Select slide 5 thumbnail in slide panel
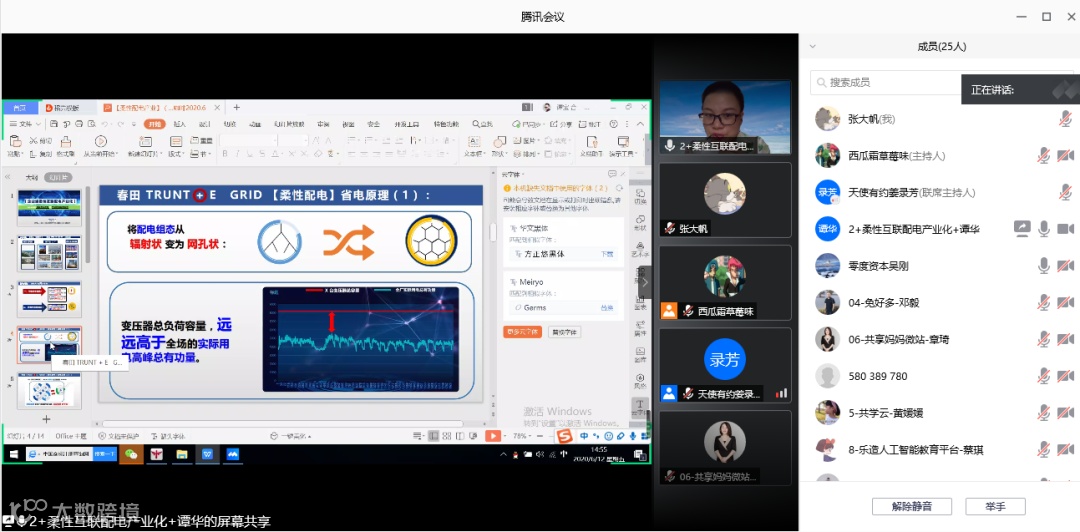The width and height of the screenshot is (1080, 532). click(x=49, y=390)
